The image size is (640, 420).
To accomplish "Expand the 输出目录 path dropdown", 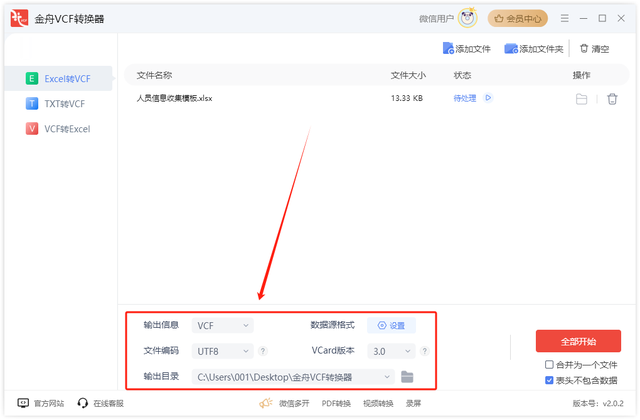I will tap(293, 377).
